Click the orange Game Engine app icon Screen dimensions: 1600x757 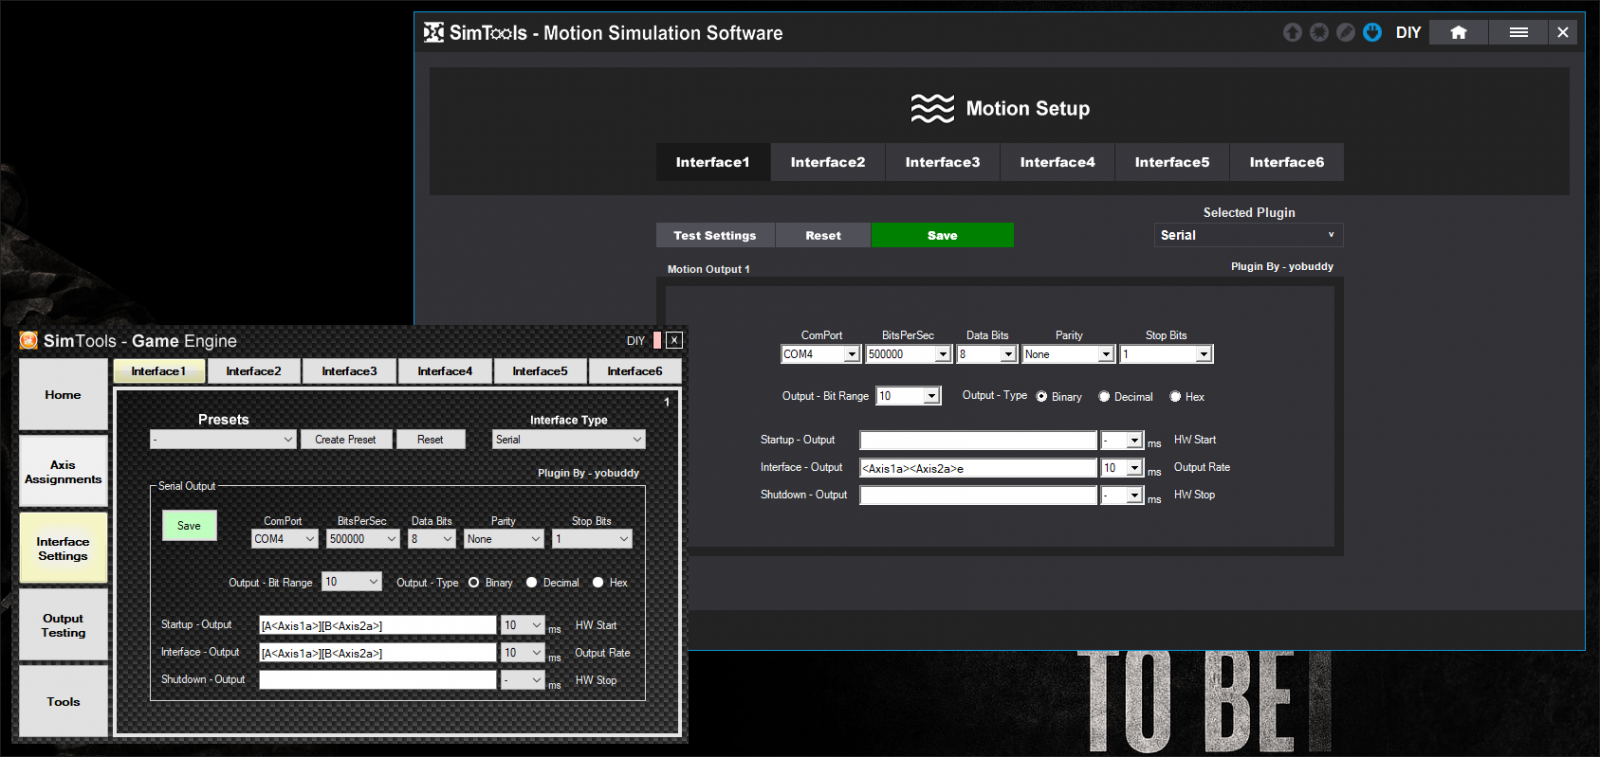point(29,341)
